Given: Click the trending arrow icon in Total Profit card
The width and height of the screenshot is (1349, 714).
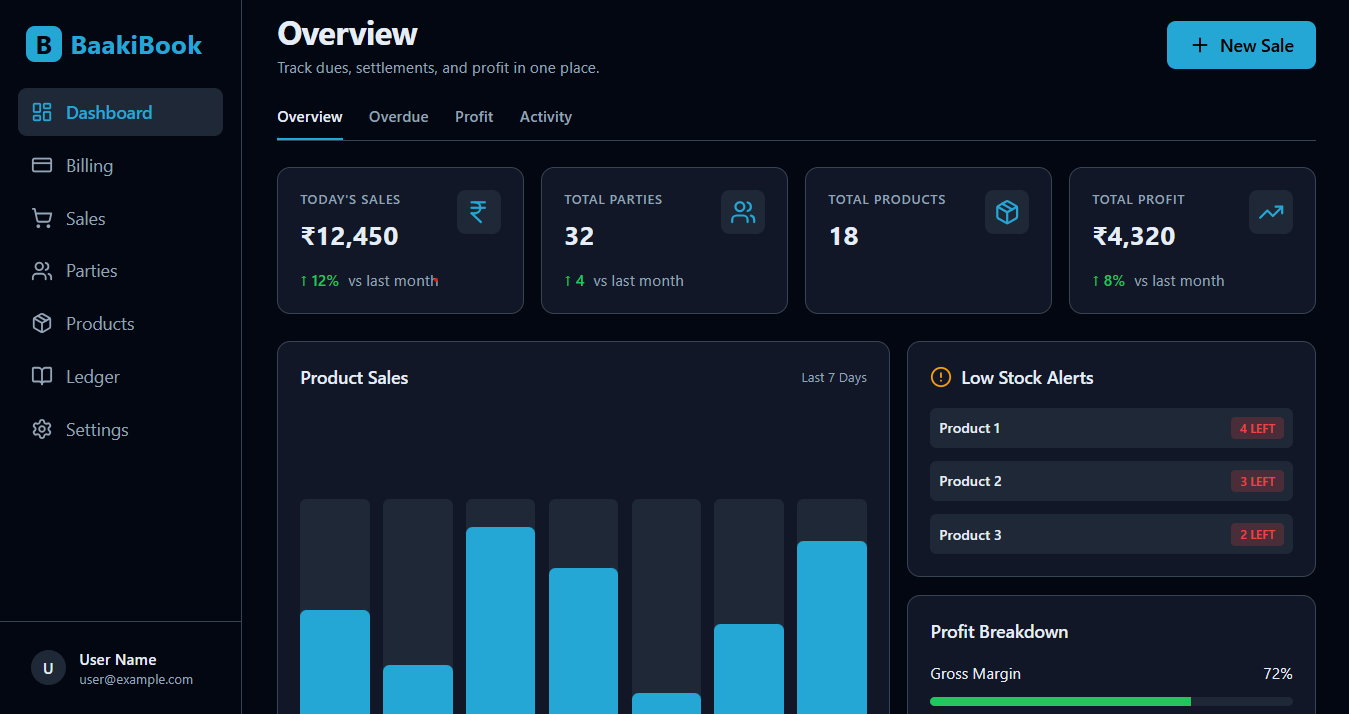Looking at the screenshot, I should pos(1270,212).
